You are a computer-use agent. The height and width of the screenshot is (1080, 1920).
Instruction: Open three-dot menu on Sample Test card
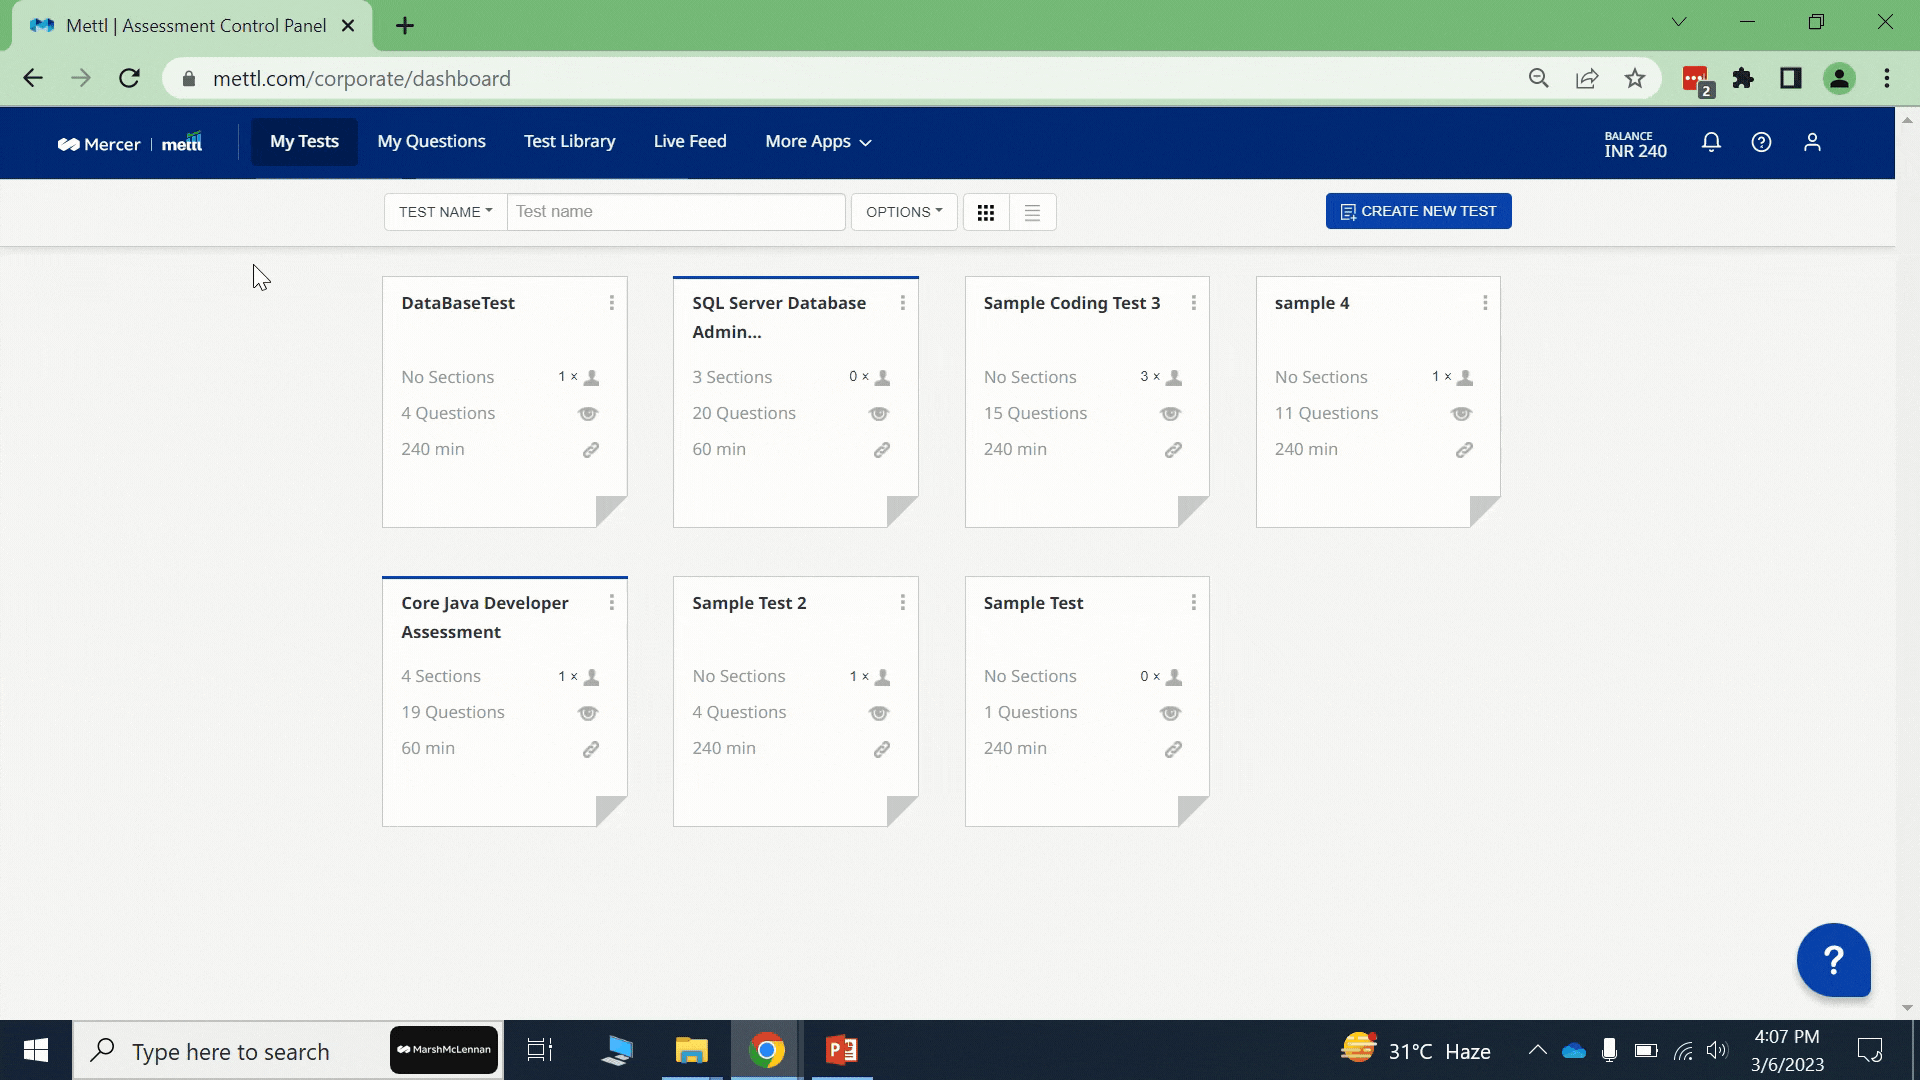(x=1194, y=602)
